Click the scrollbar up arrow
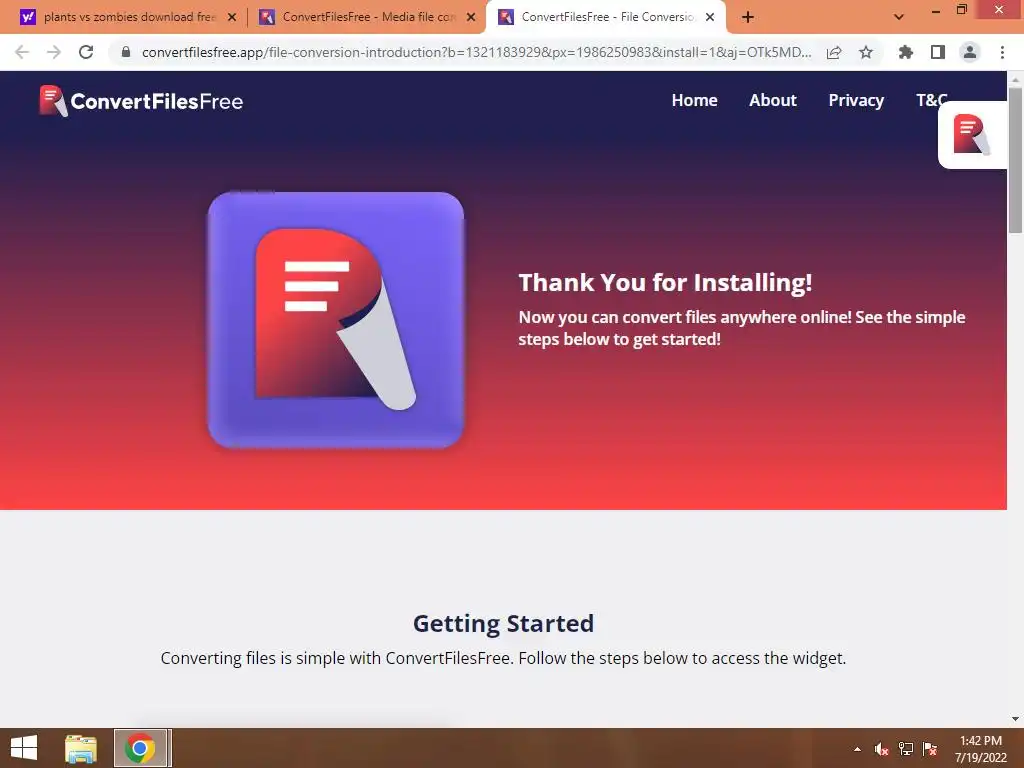 pos(1015,79)
